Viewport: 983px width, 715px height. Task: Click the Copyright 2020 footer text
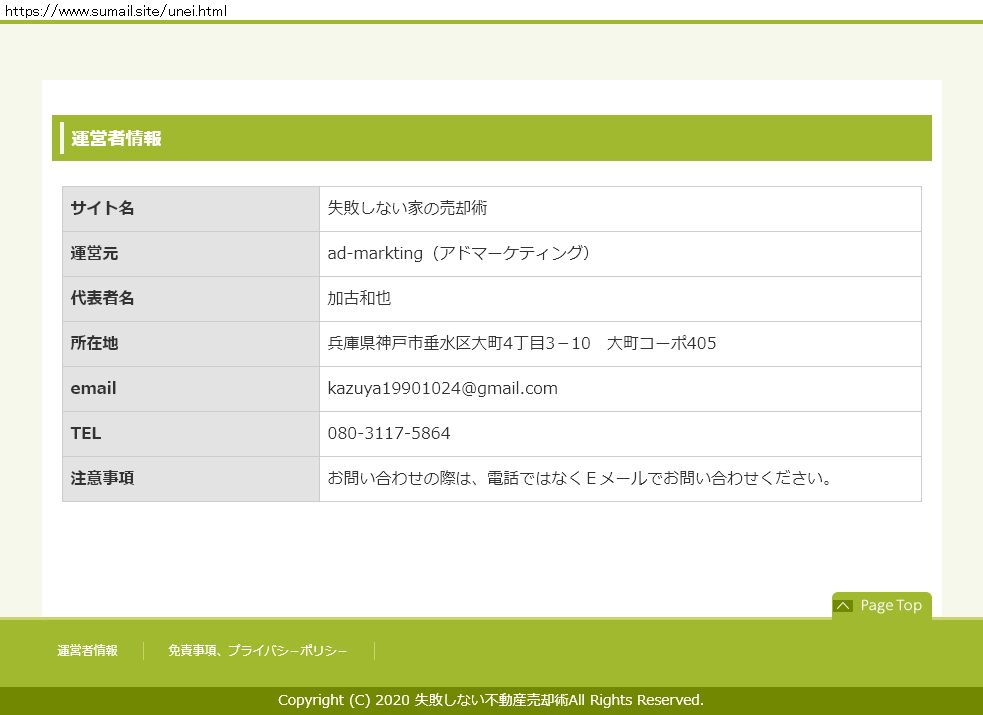(x=490, y=700)
